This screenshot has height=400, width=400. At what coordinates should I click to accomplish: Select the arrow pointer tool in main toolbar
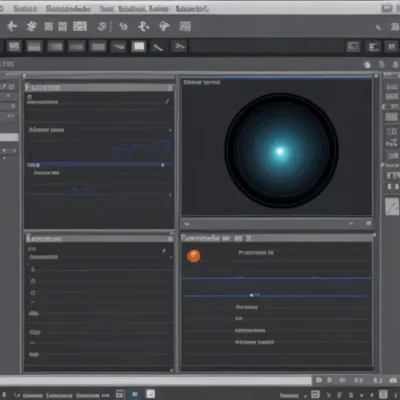12,26
